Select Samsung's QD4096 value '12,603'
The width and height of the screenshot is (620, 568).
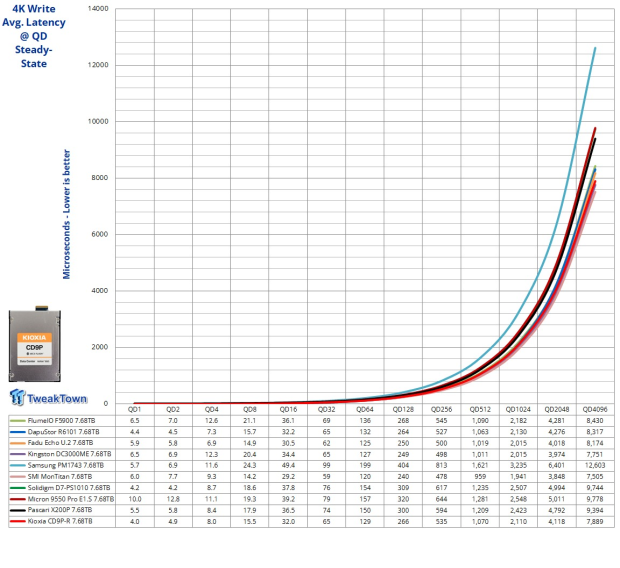tap(595, 466)
